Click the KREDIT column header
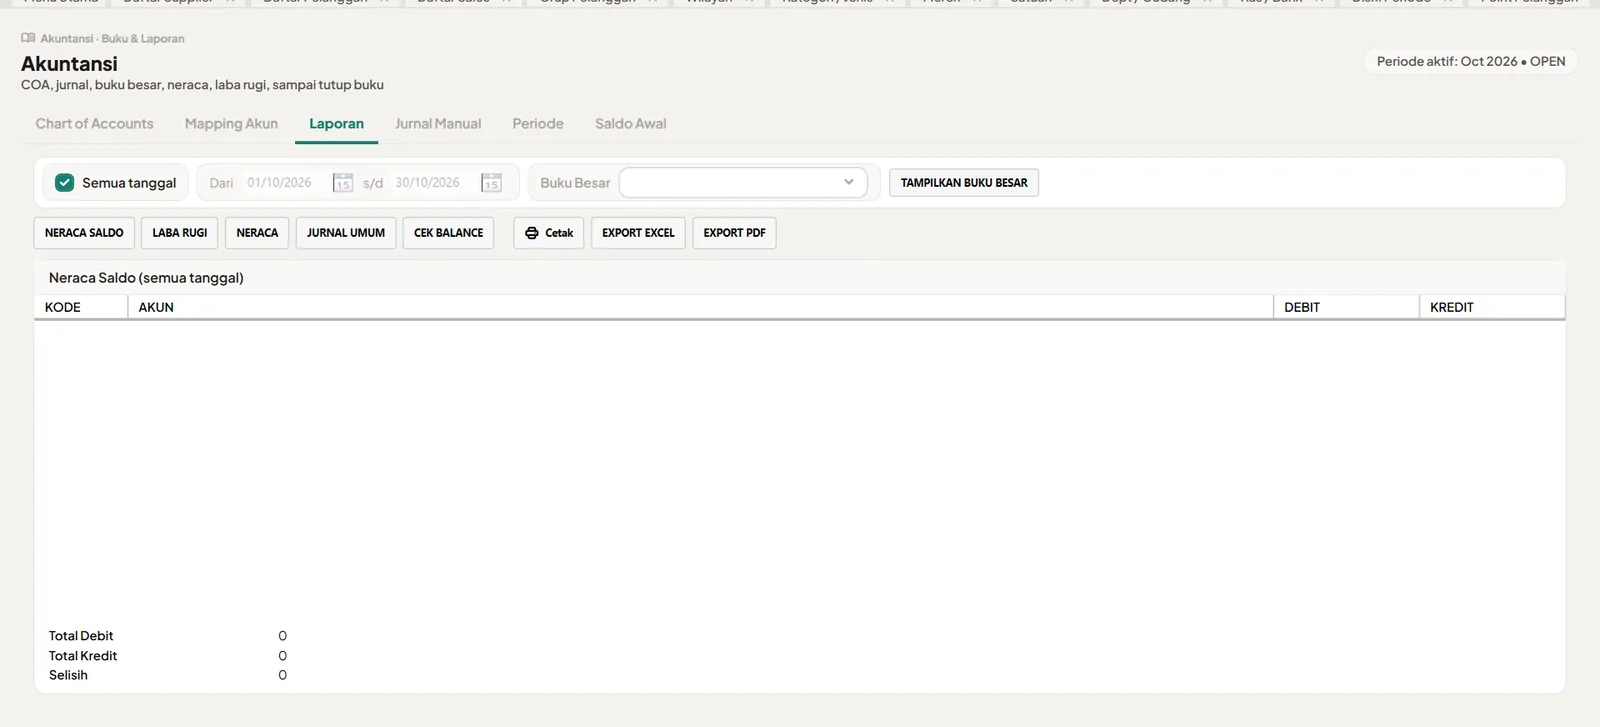Image resolution: width=1600 pixels, height=727 pixels. pos(1492,307)
